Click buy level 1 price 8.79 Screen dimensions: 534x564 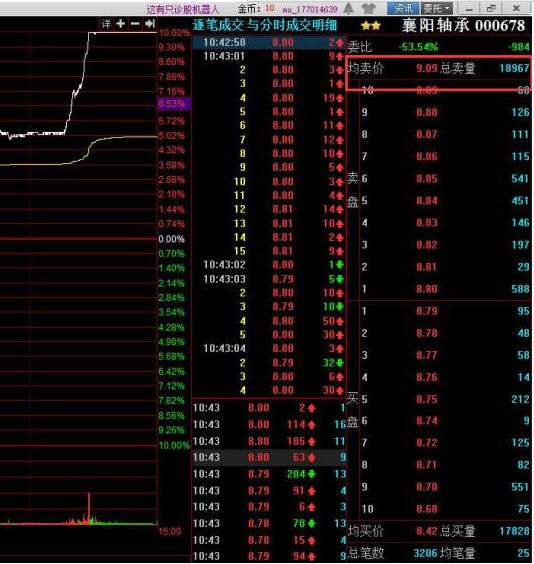coord(427,311)
